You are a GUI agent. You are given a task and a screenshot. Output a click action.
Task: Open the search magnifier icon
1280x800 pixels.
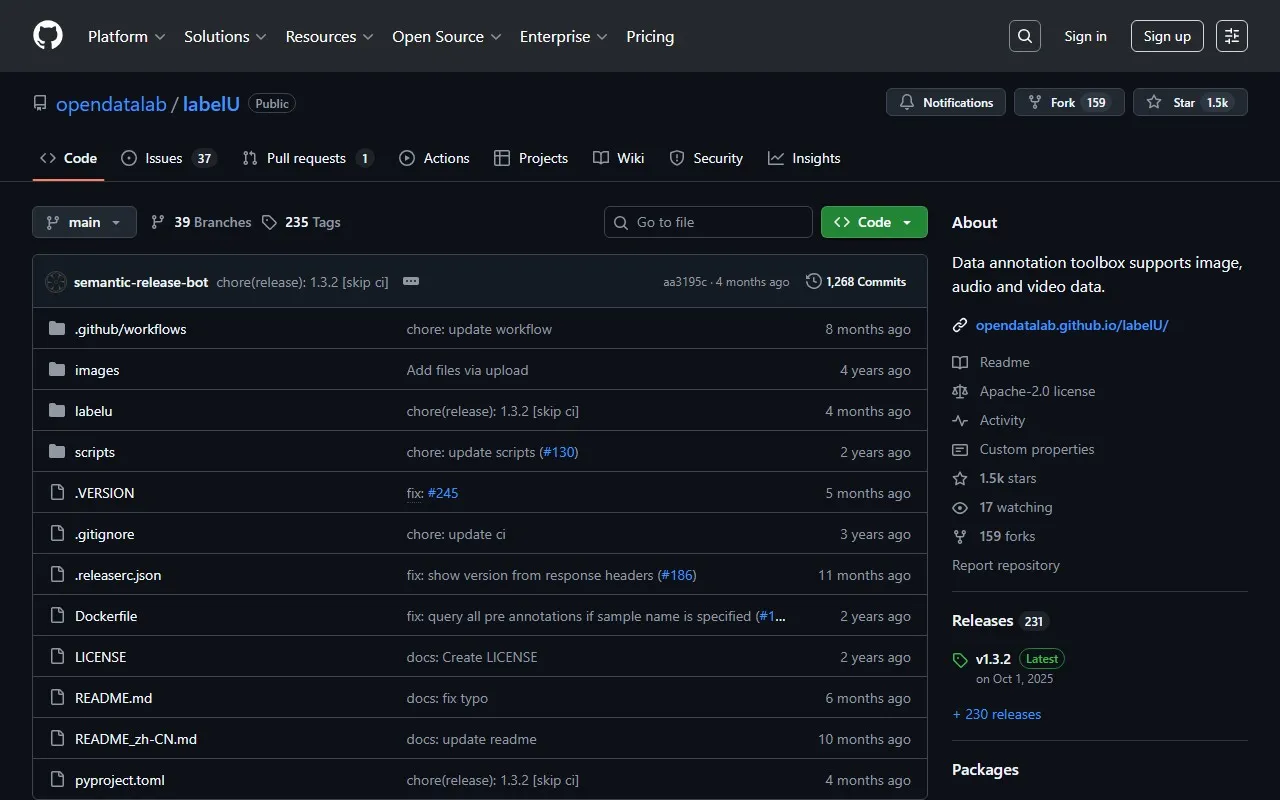(1025, 36)
